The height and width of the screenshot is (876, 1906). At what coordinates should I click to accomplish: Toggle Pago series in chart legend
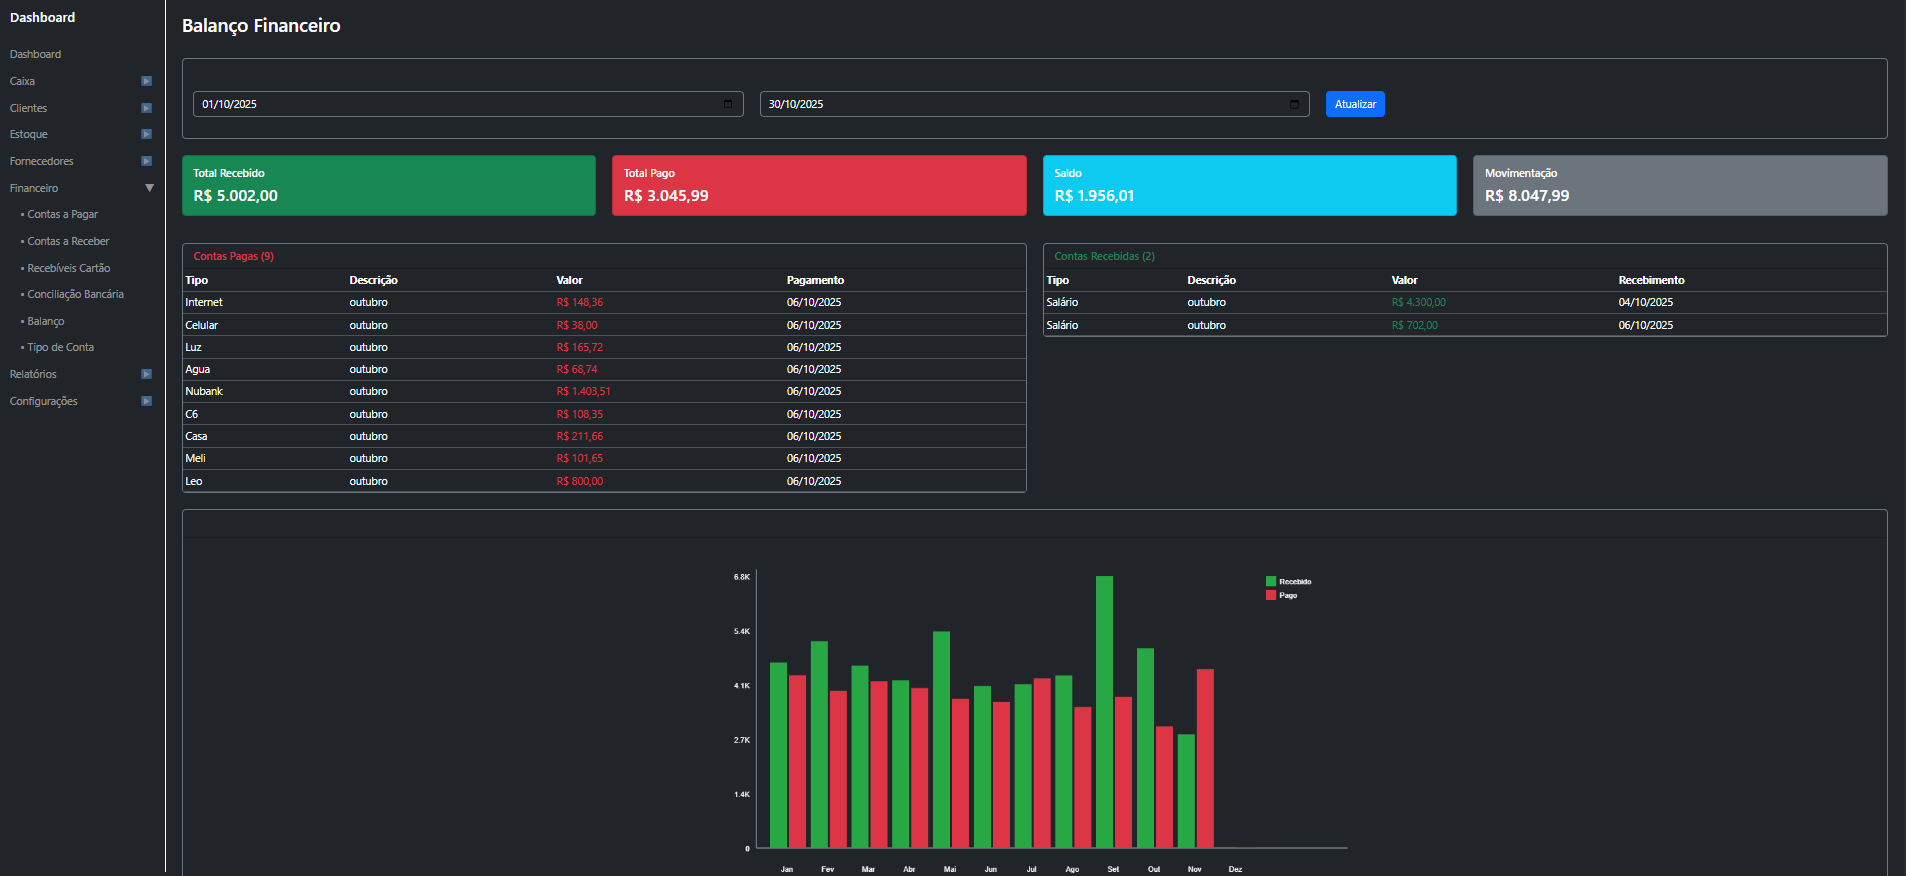click(x=1282, y=595)
